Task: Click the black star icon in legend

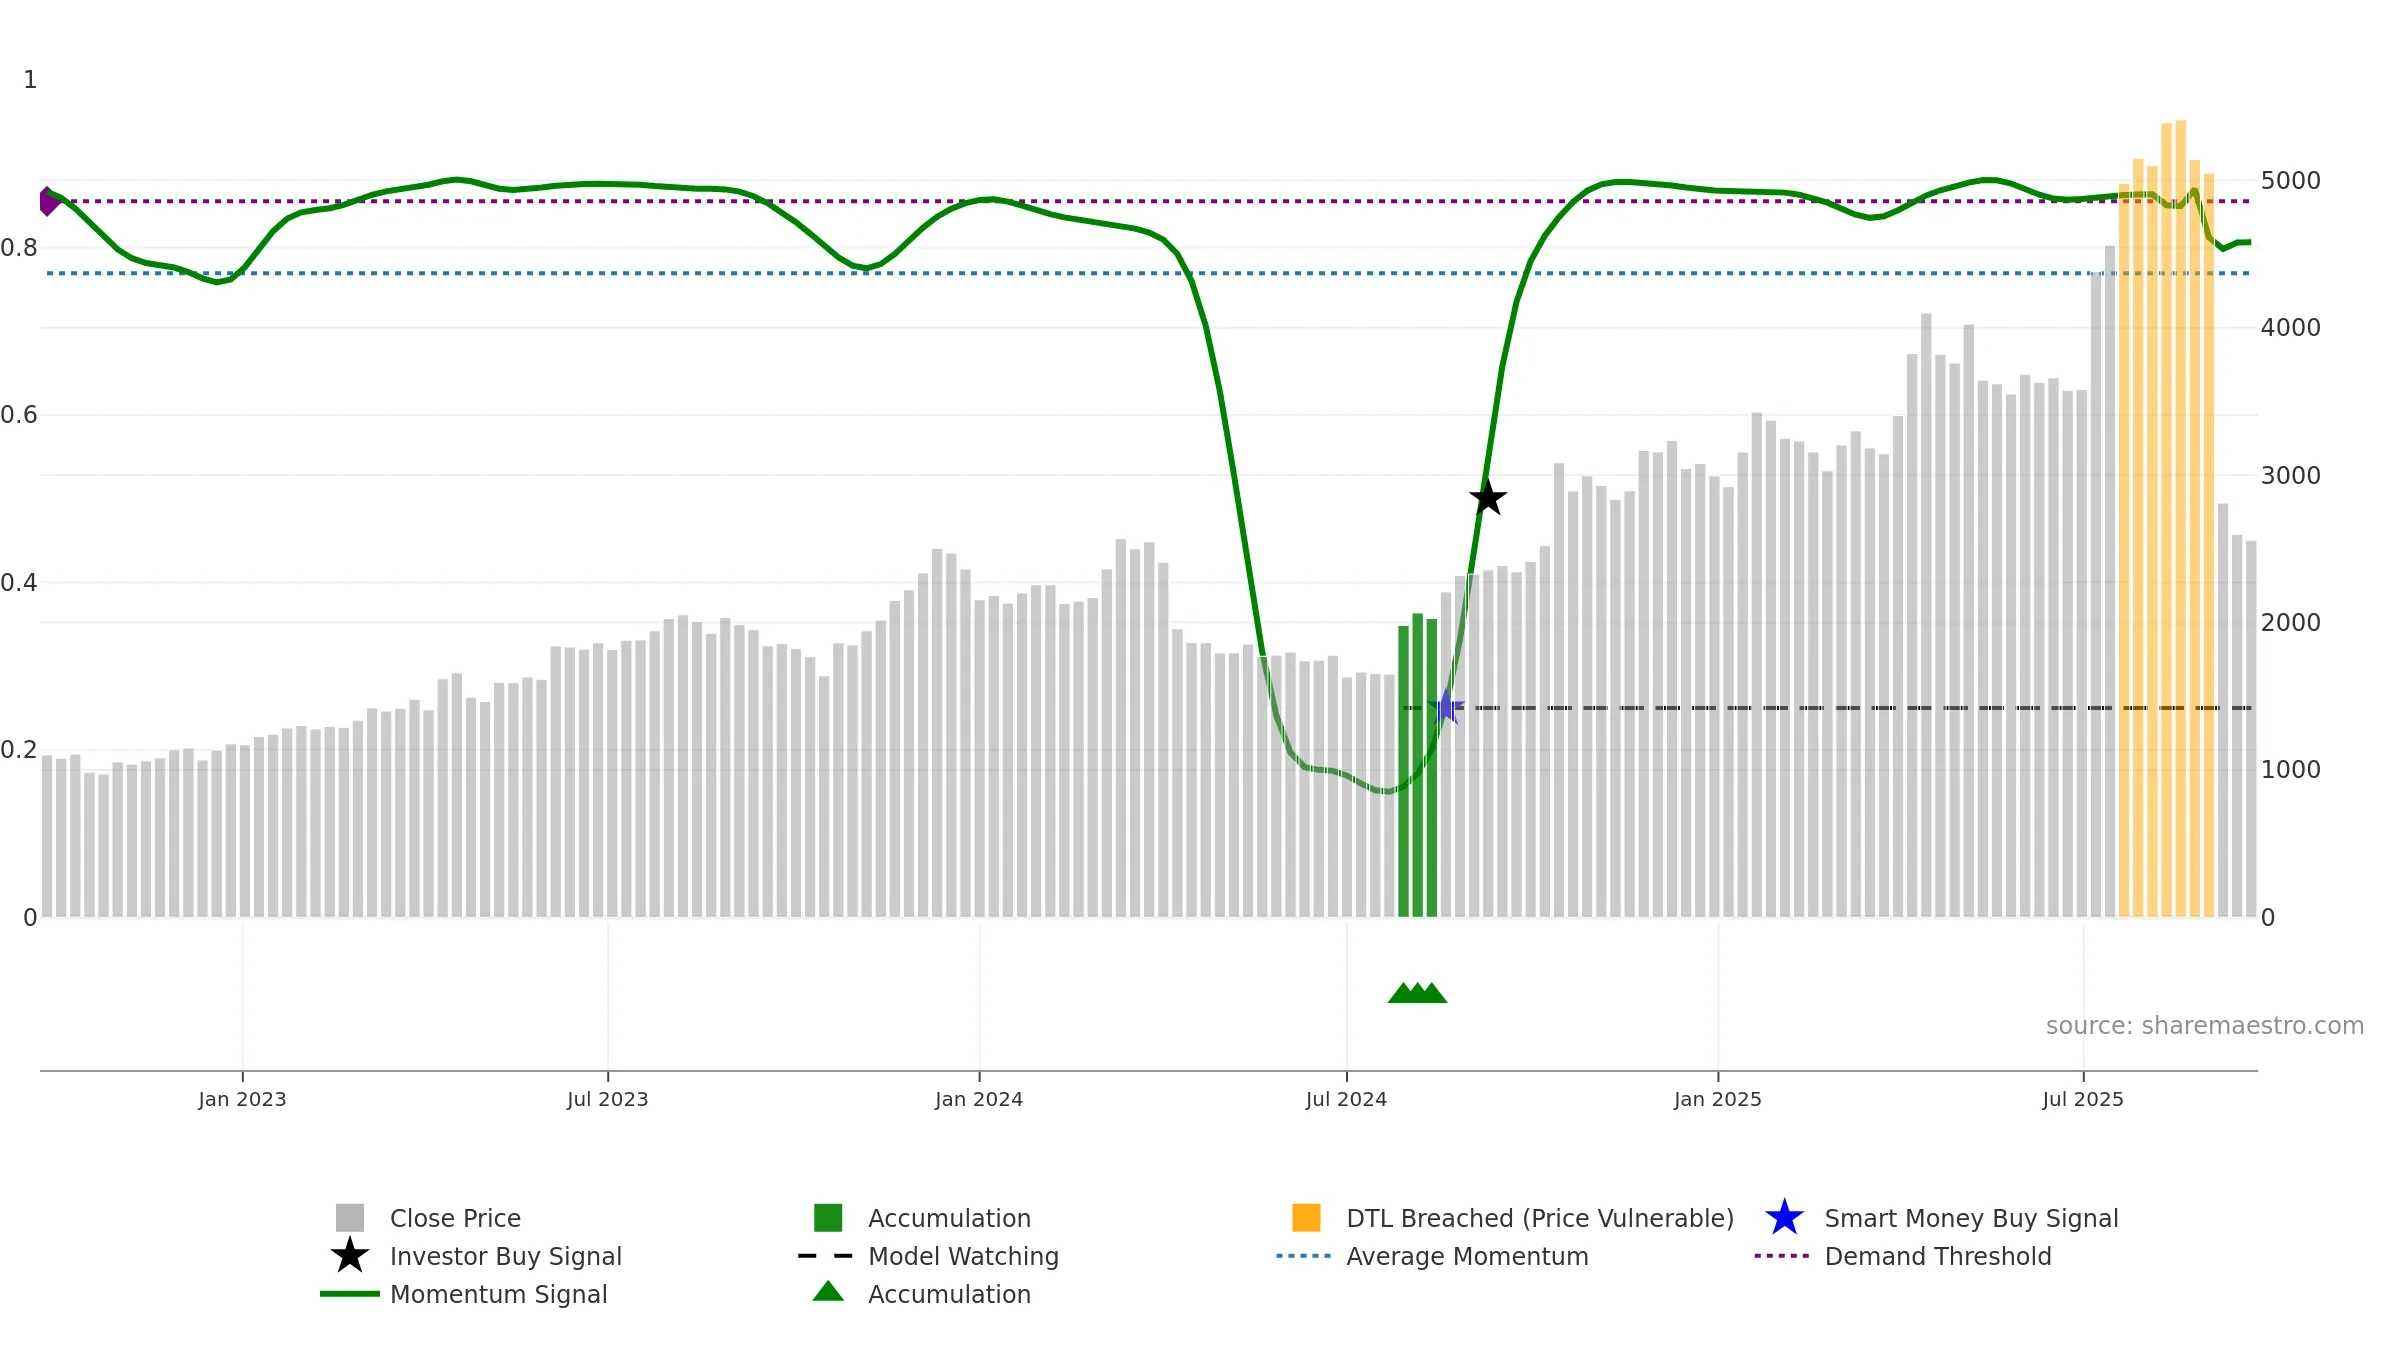Action: 350,1256
